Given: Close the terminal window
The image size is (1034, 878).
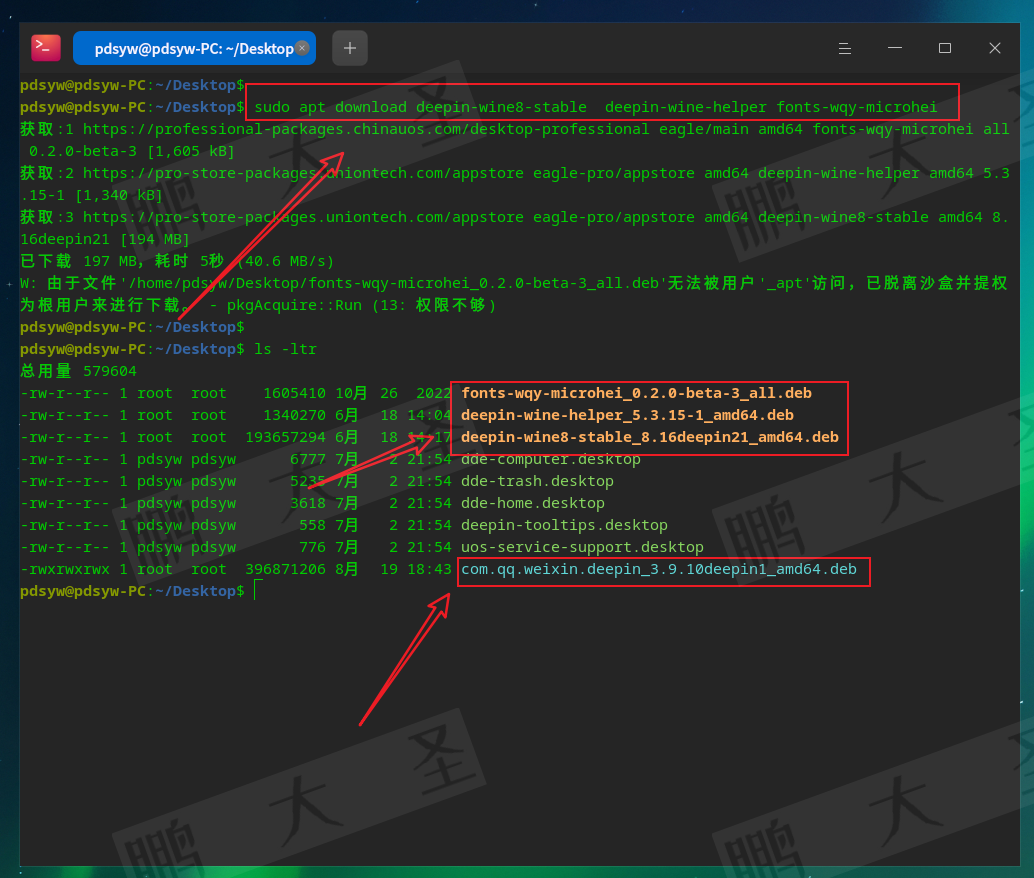Looking at the screenshot, I should [x=995, y=48].
